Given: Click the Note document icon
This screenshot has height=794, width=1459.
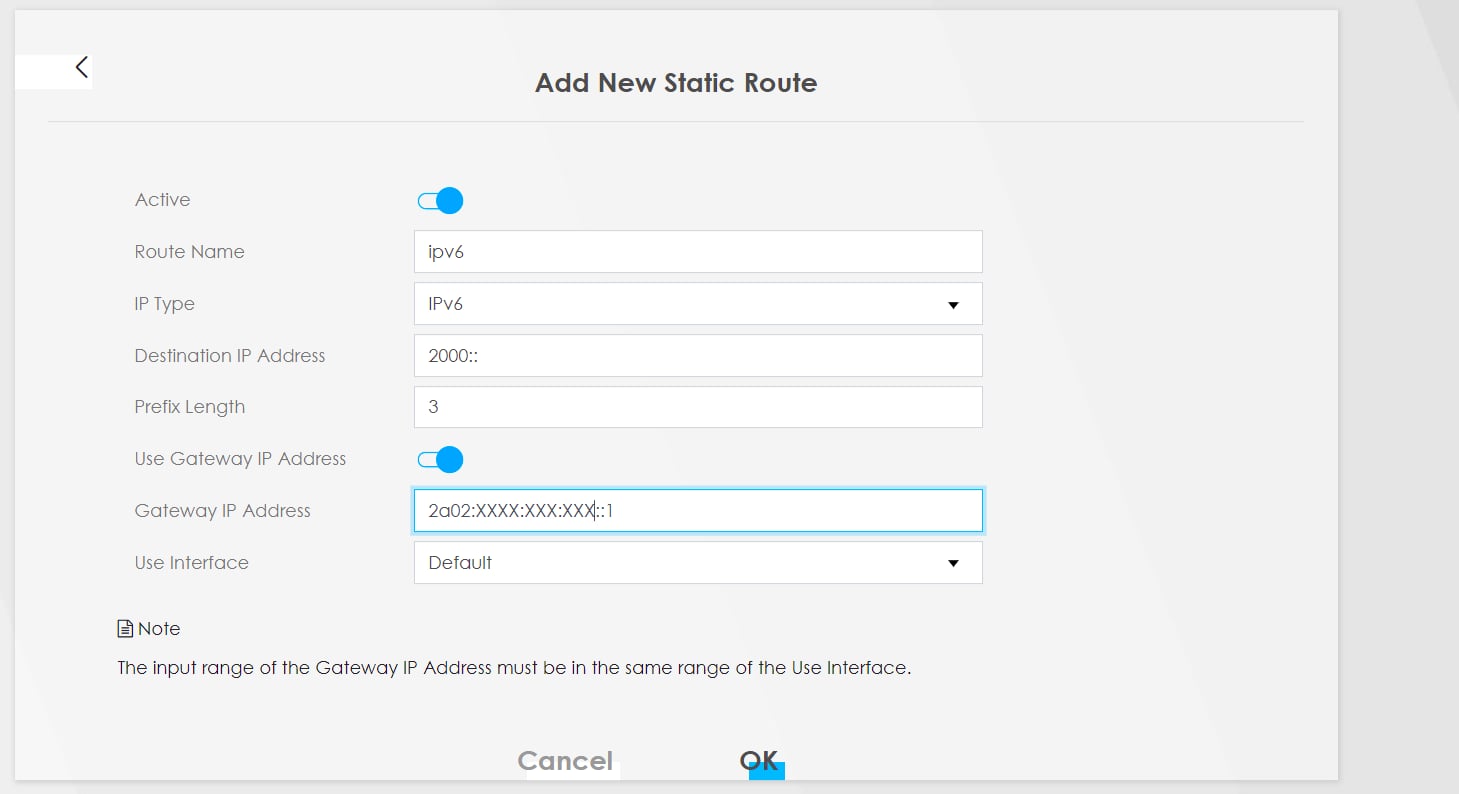Looking at the screenshot, I should pyautogui.click(x=125, y=629).
